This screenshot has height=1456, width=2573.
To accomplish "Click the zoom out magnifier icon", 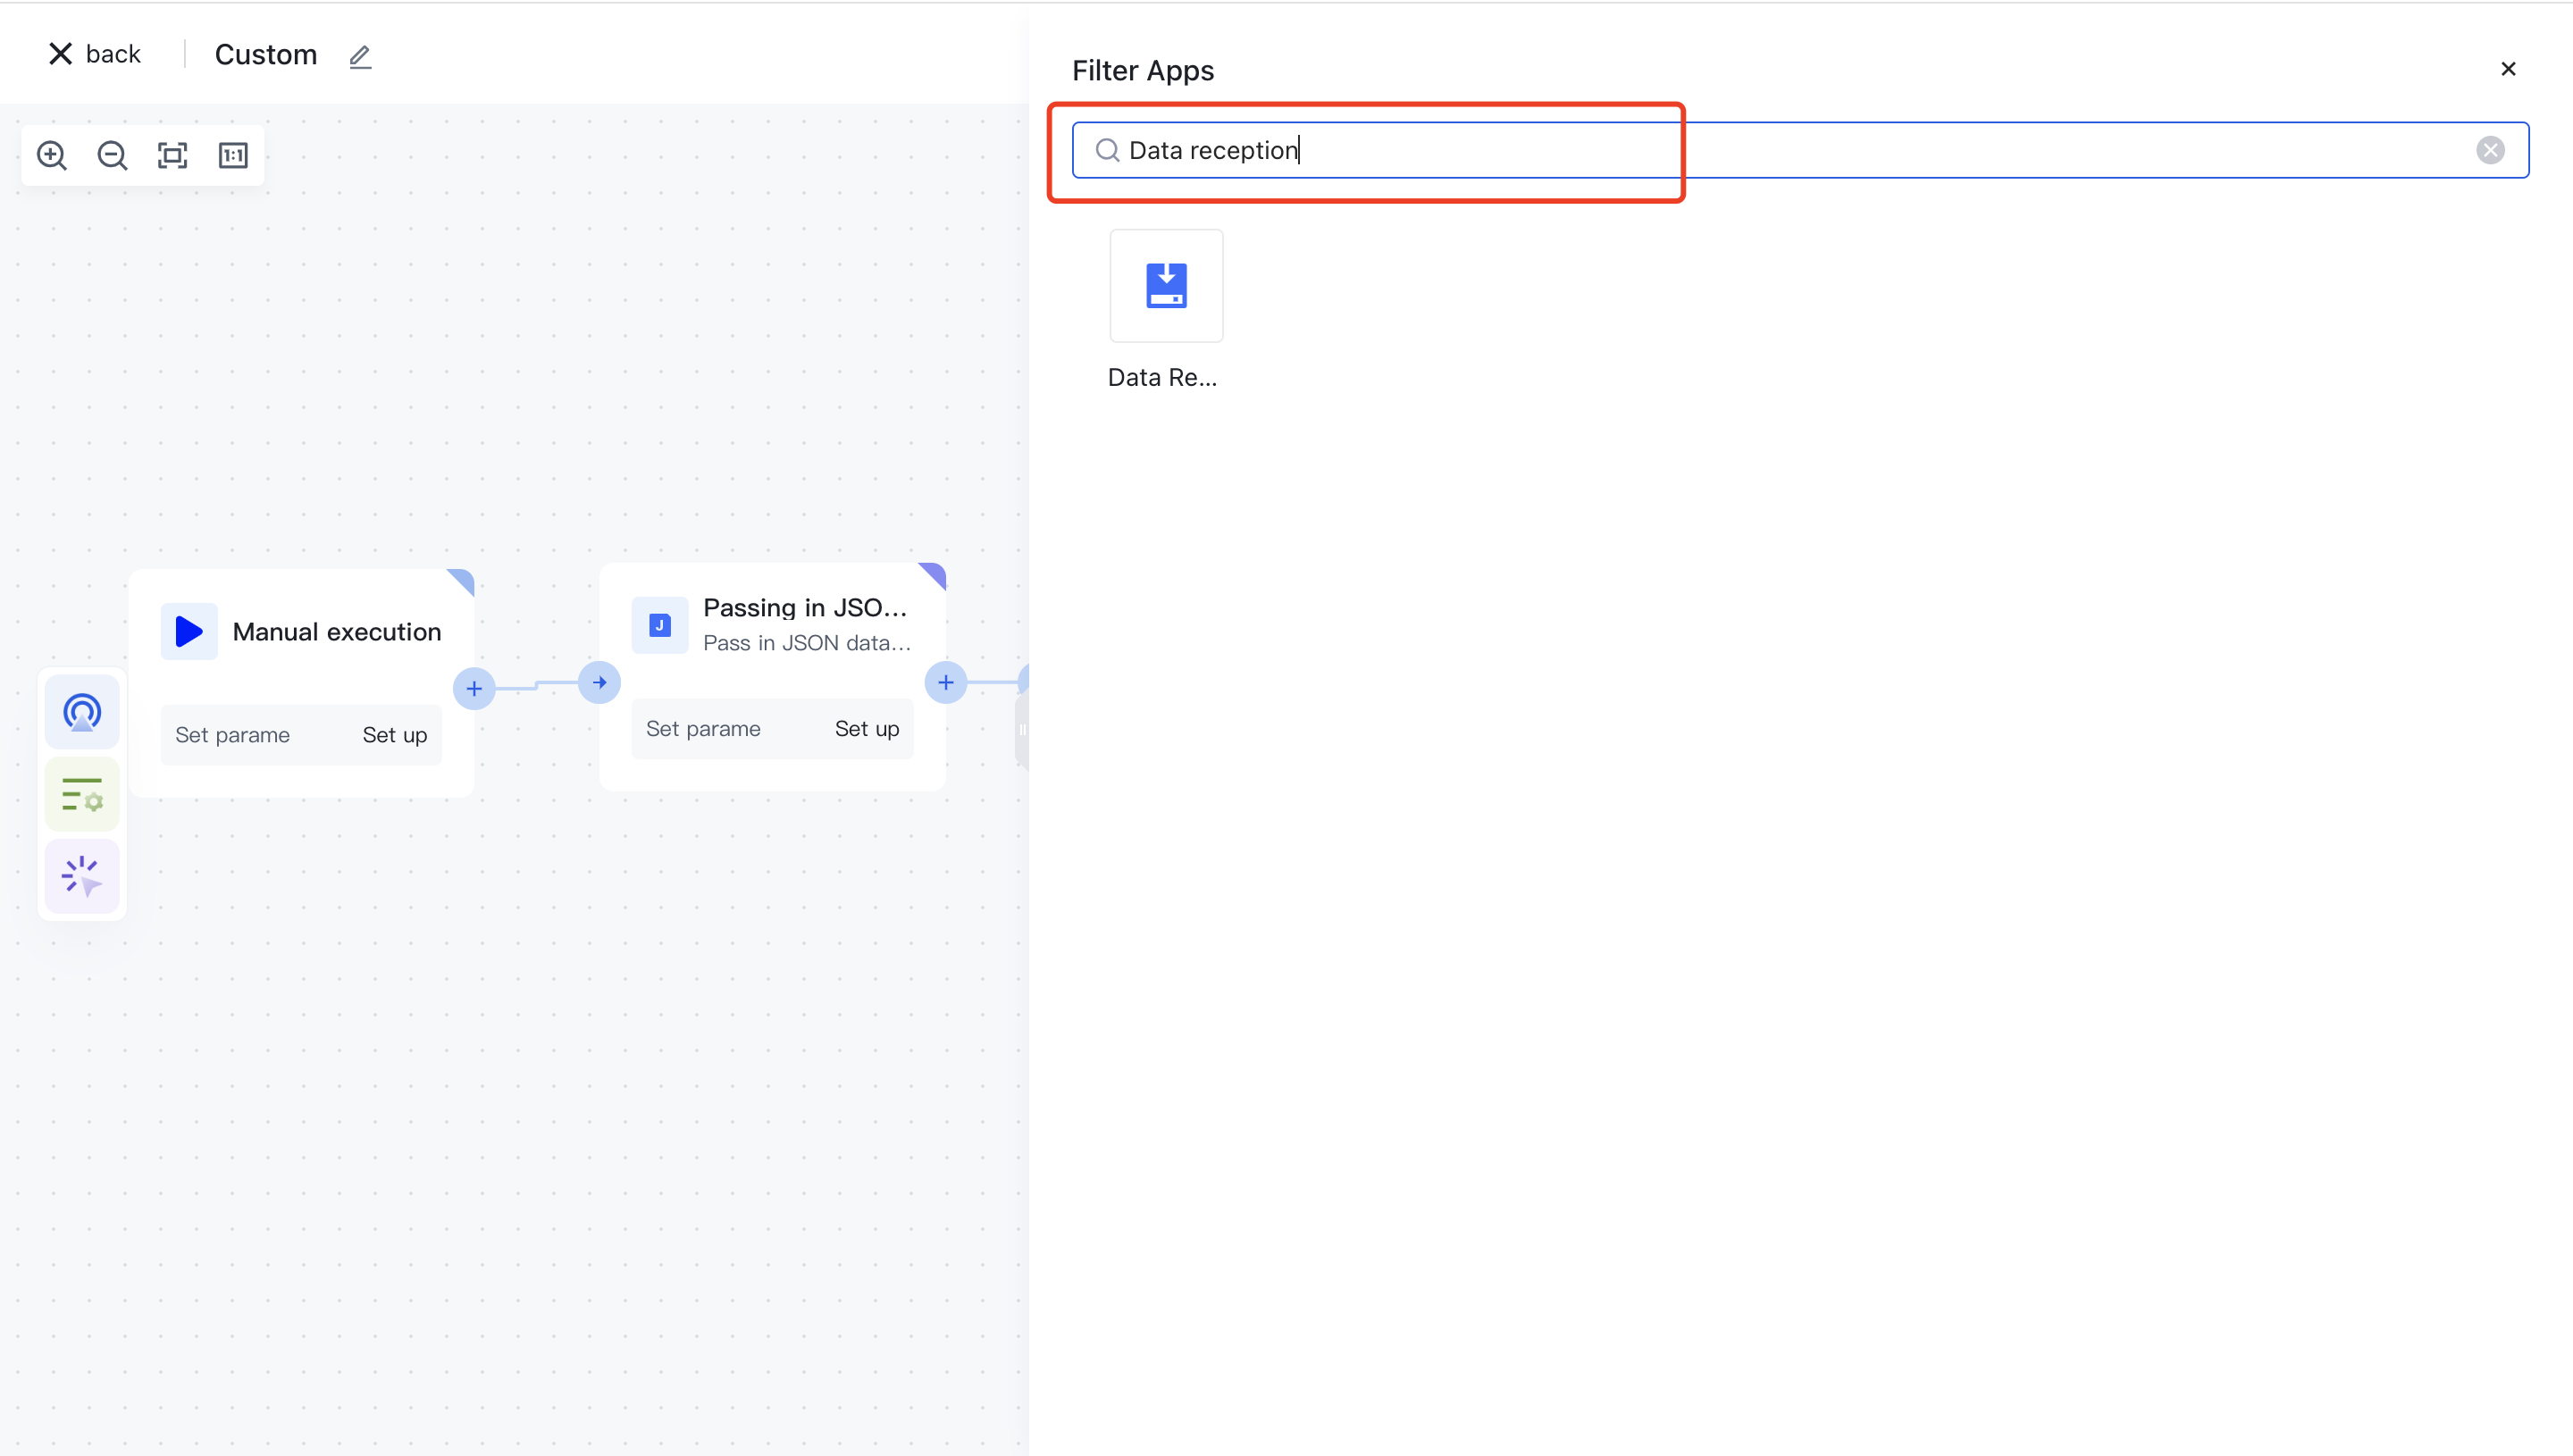I will [x=112, y=155].
